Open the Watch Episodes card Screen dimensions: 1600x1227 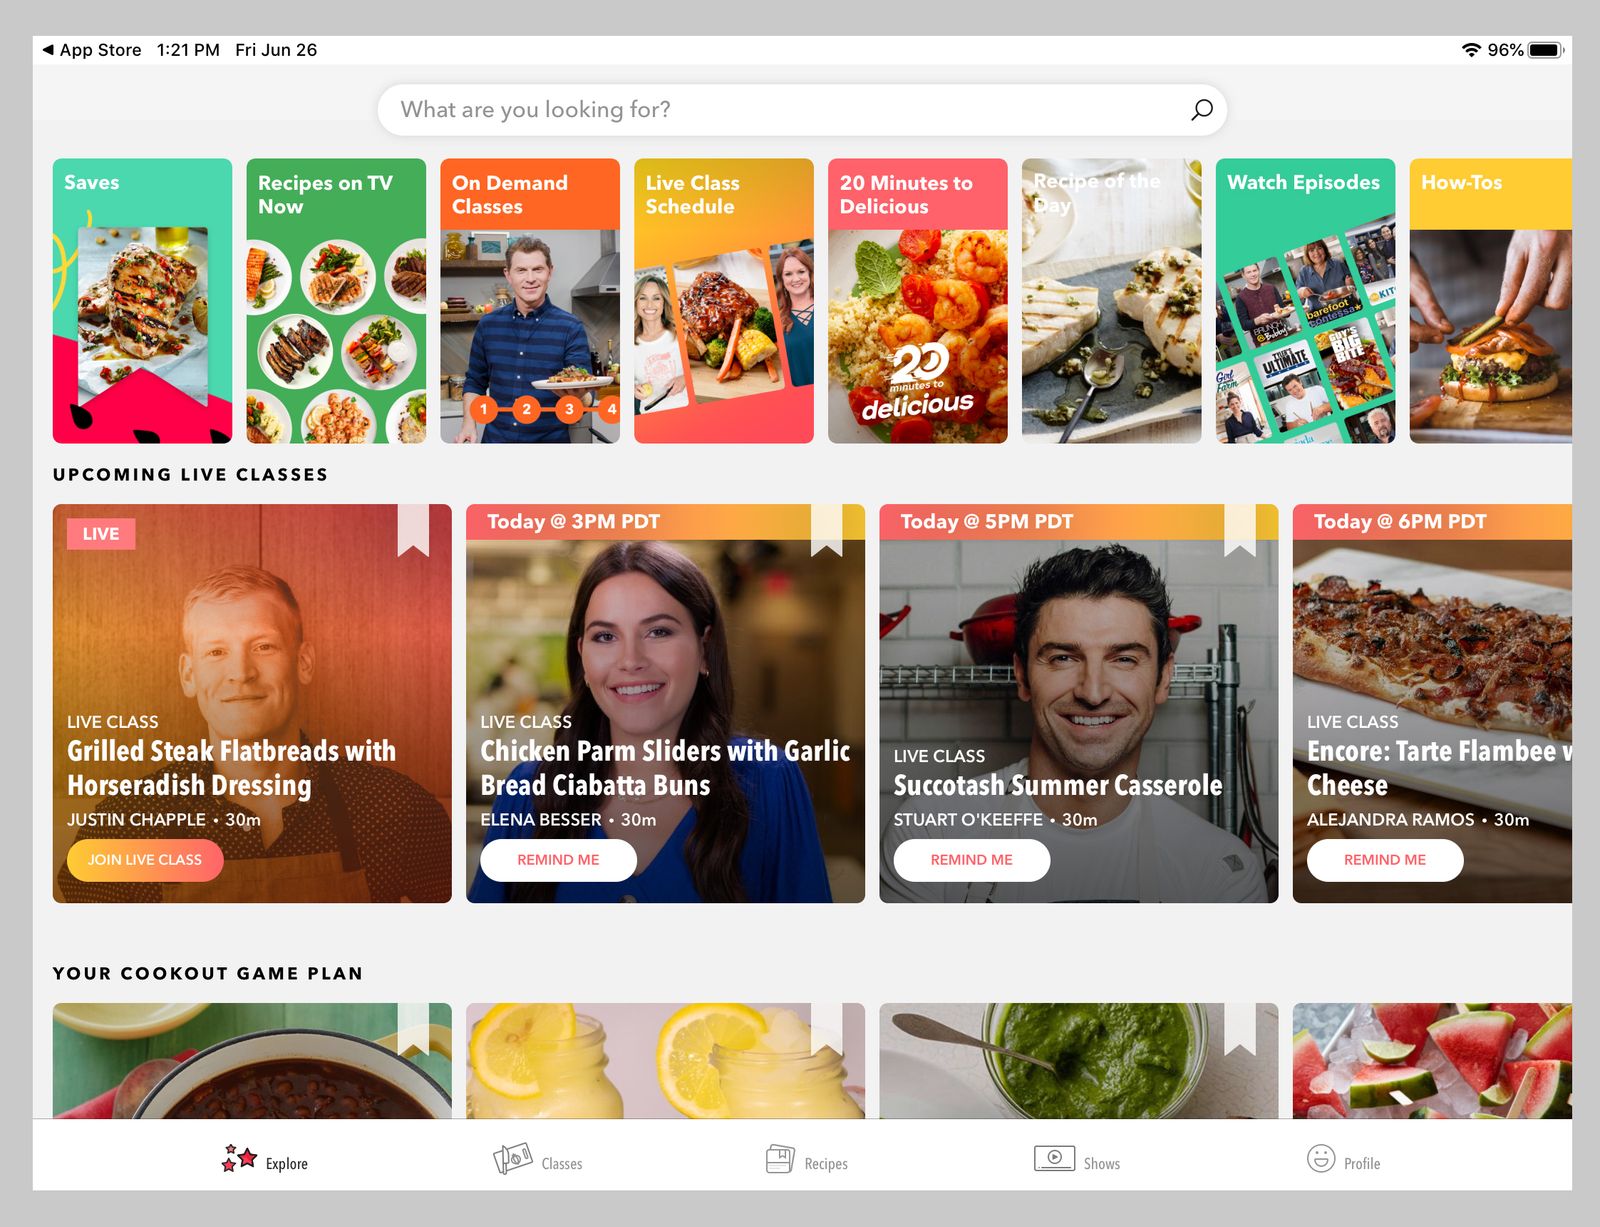[x=1304, y=300]
